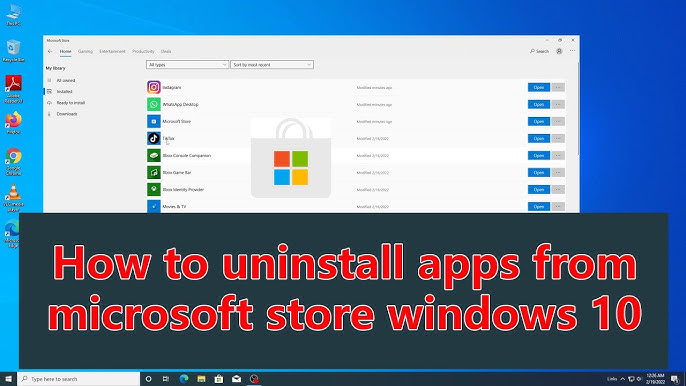The width and height of the screenshot is (686, 386).
Task: Select the Microsoft Store app icon in list
Action: coord(154,121)
